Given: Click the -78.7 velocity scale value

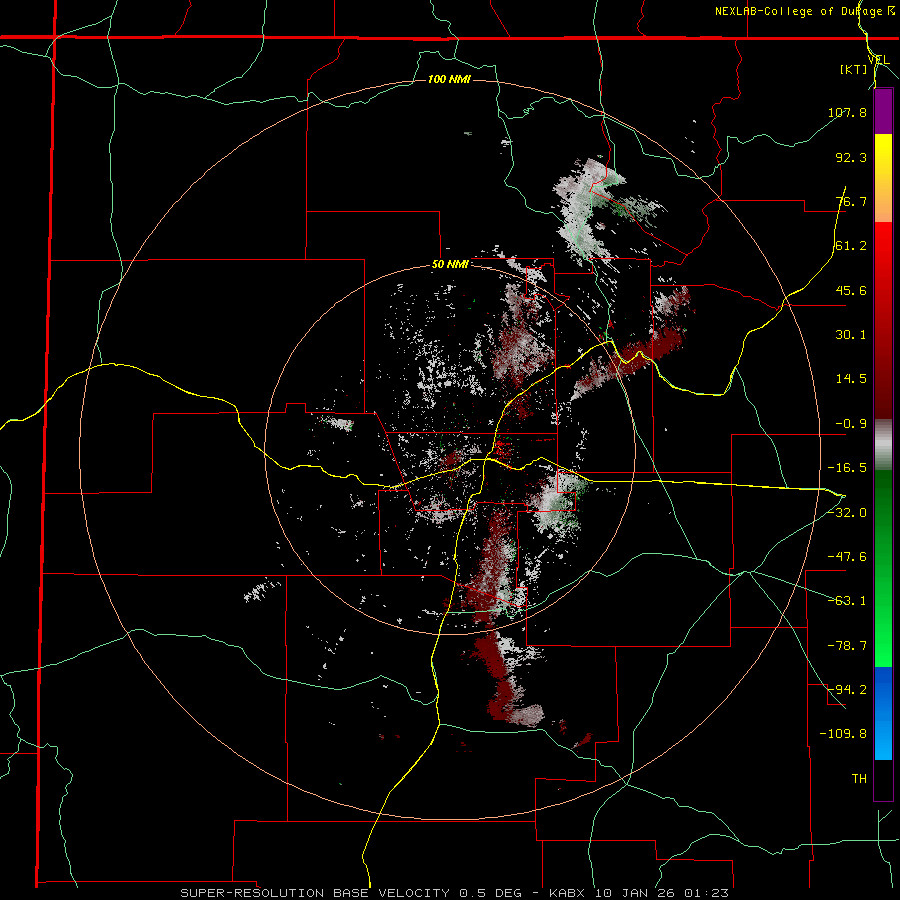Looking at the screenshot, I should point(847,646).
